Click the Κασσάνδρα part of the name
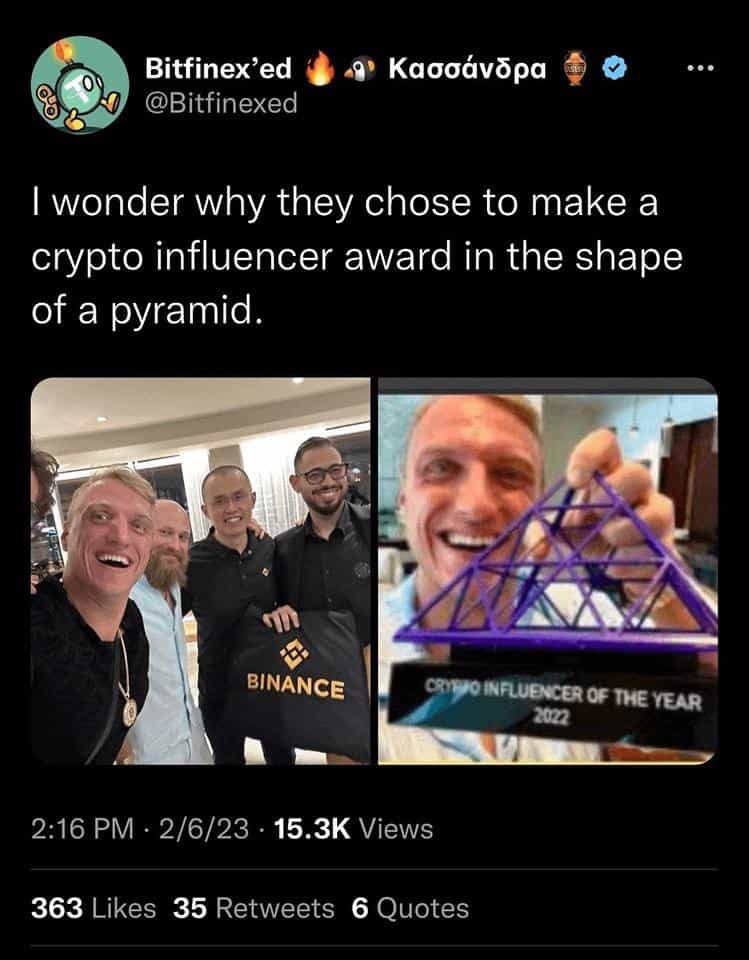The width and height of the screenshot is (749, 960). point(467,69)
